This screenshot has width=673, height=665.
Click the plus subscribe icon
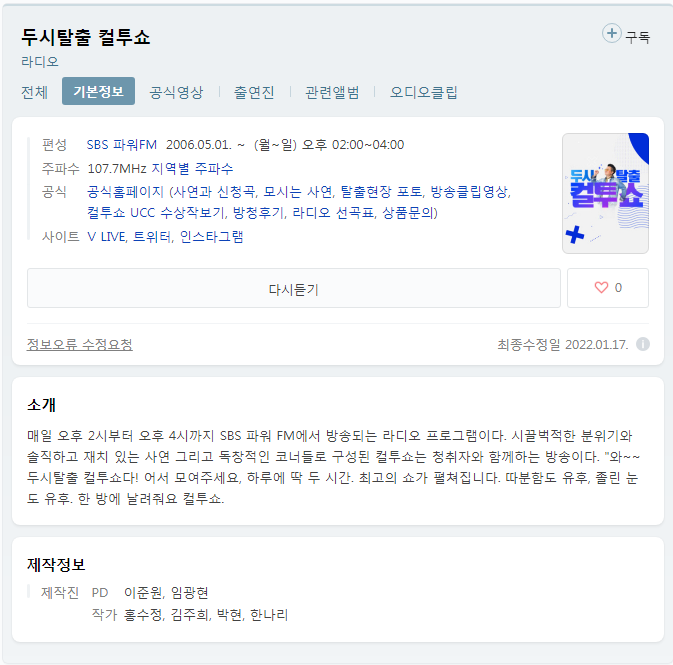612,33
